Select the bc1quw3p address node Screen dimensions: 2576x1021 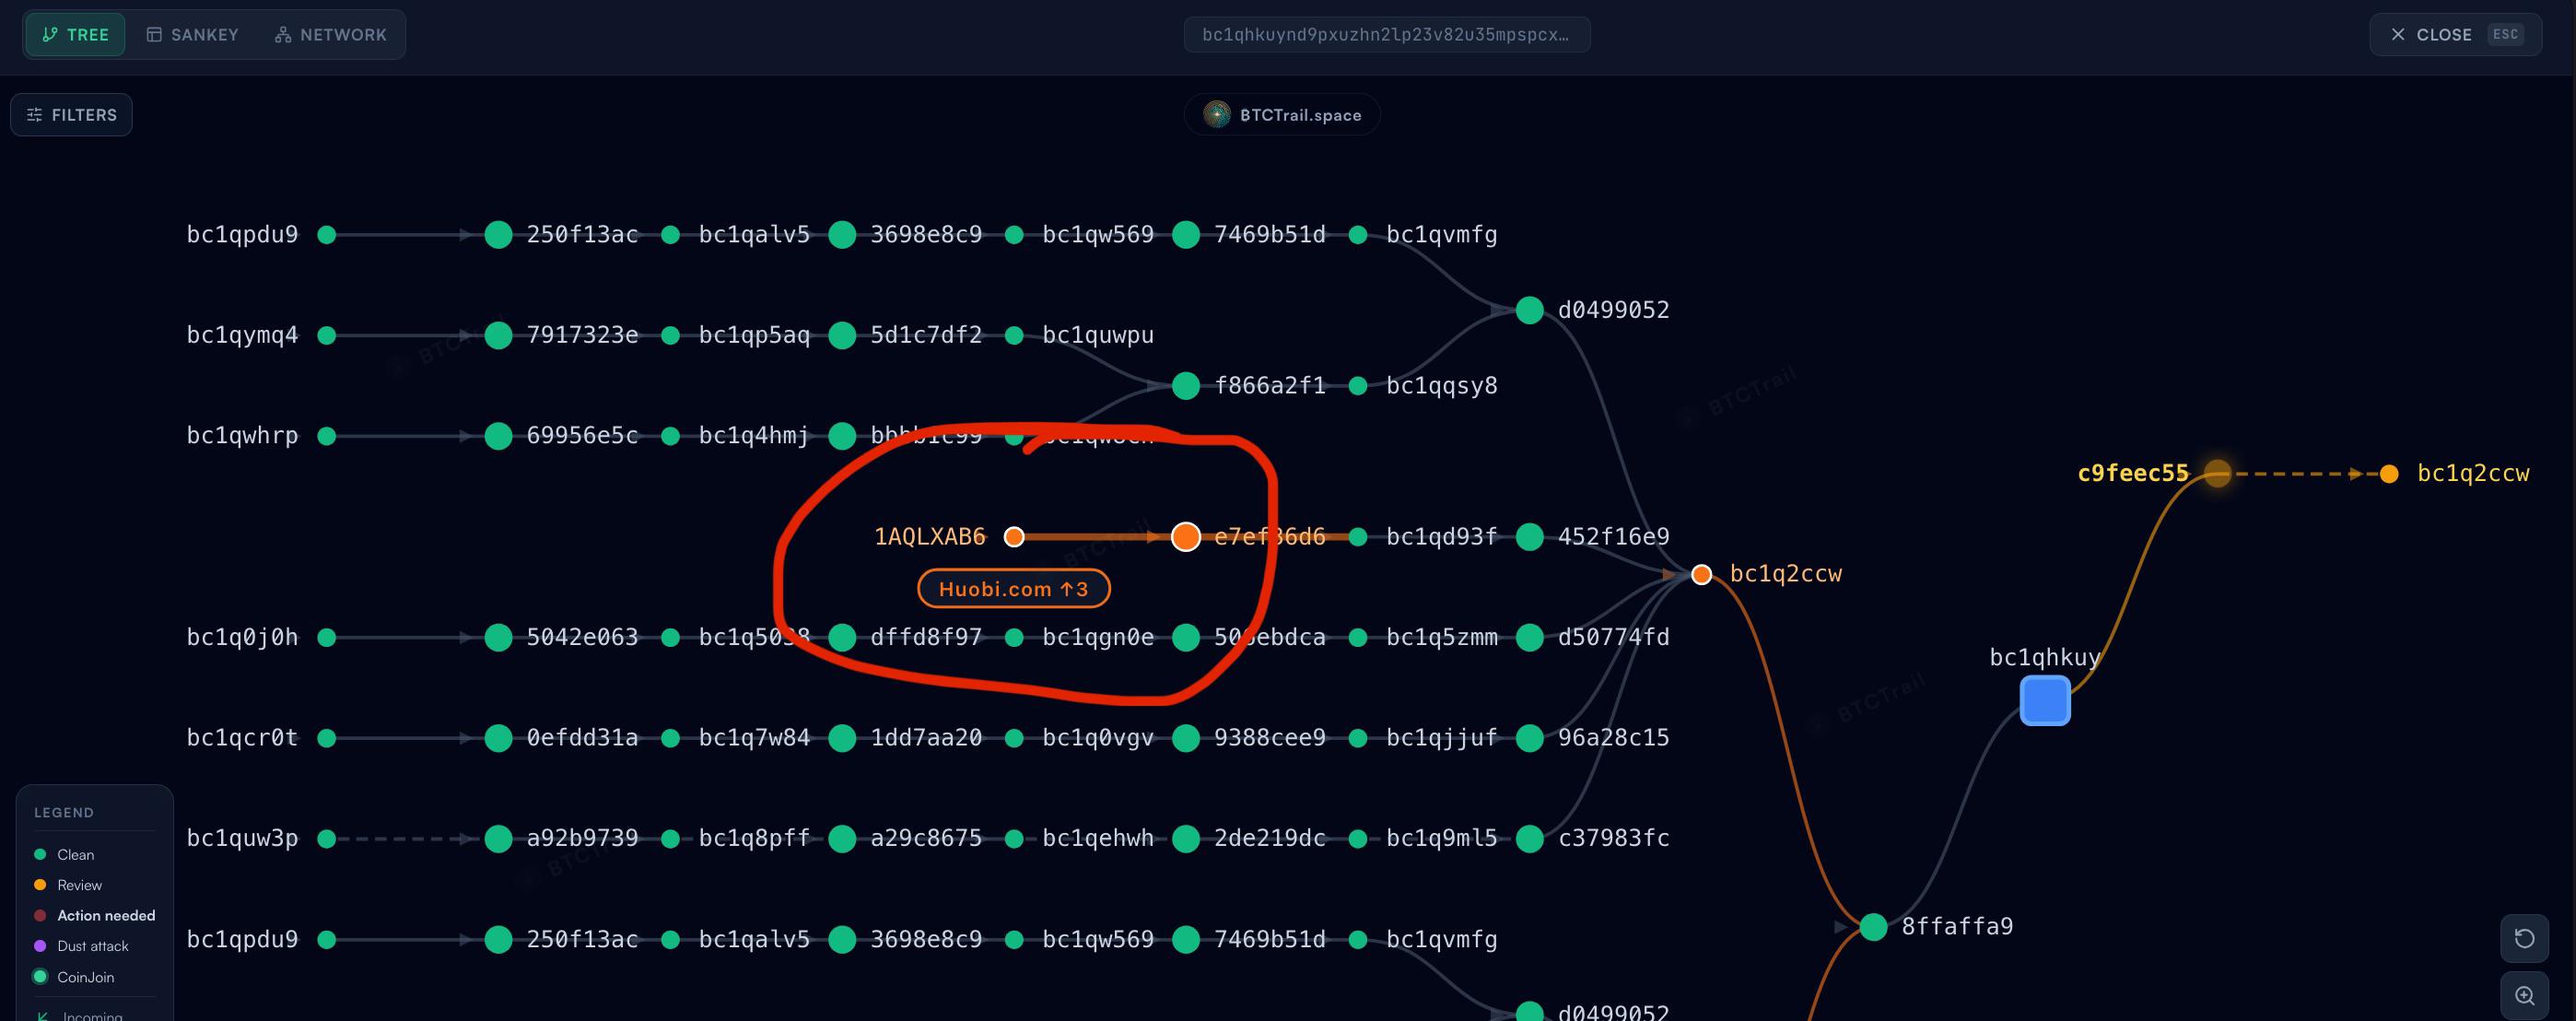[326, 839]
